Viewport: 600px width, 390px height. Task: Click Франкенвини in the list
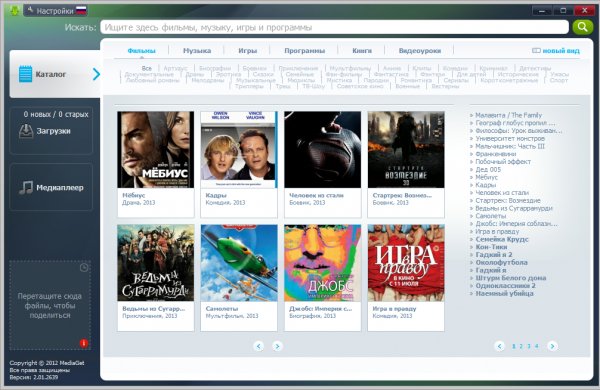496,154
